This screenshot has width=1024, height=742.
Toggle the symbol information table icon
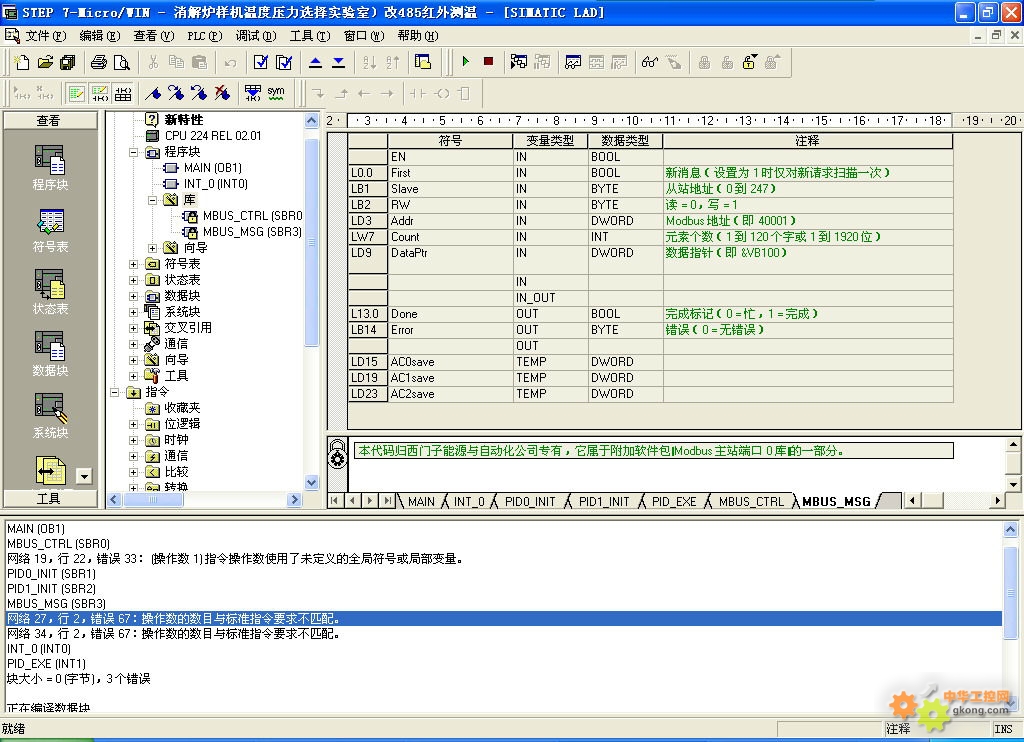point(123,93)
